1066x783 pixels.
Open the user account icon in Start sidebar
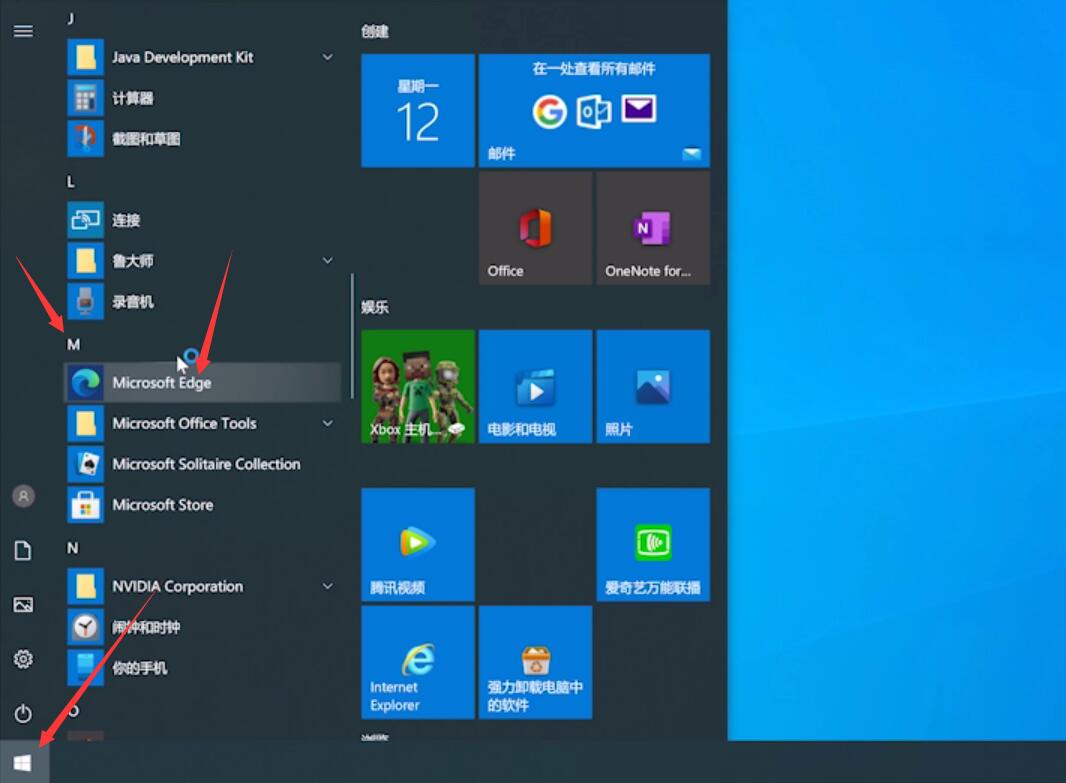23,496
